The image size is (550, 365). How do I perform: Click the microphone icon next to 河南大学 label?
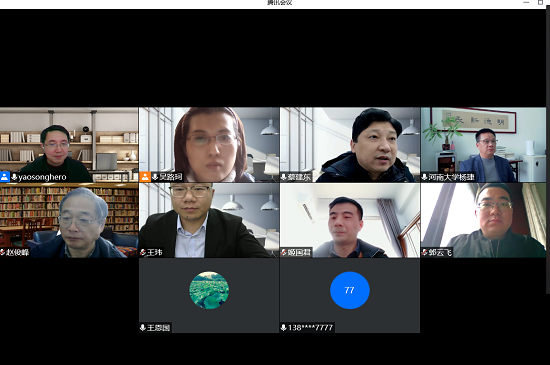click(424, 177)
